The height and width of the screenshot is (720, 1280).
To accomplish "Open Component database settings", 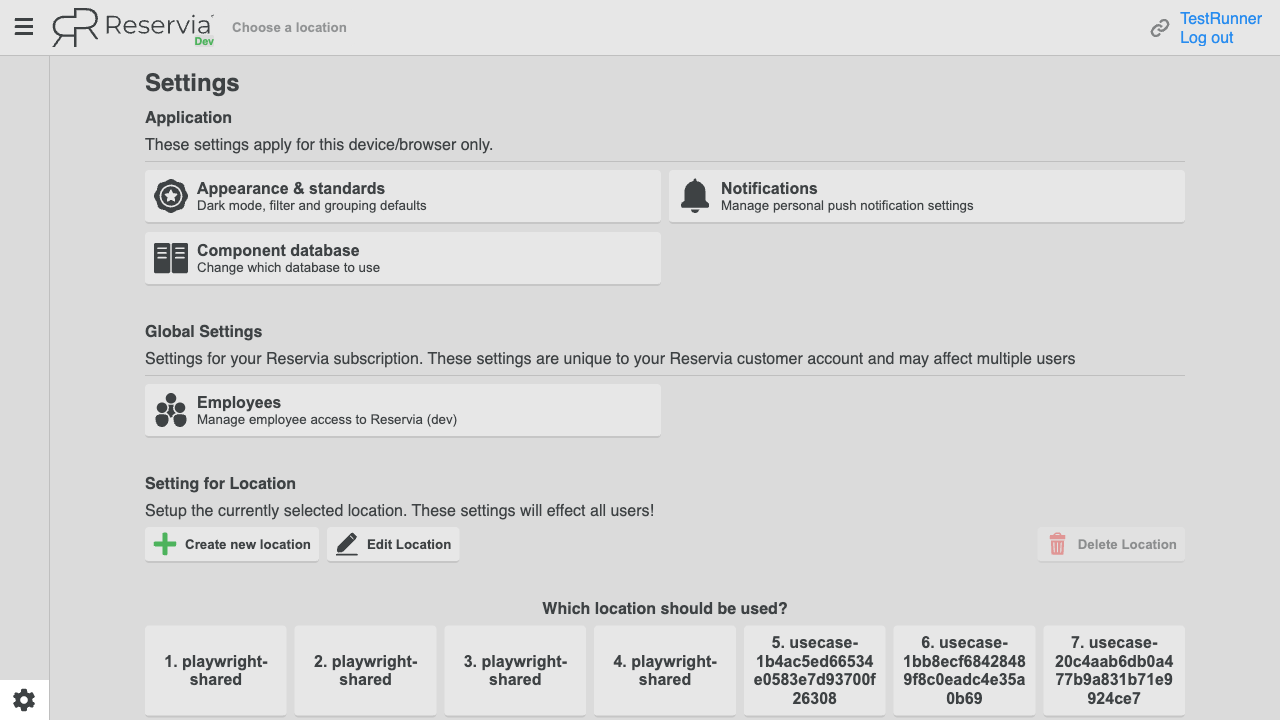I will click(403, 258).
